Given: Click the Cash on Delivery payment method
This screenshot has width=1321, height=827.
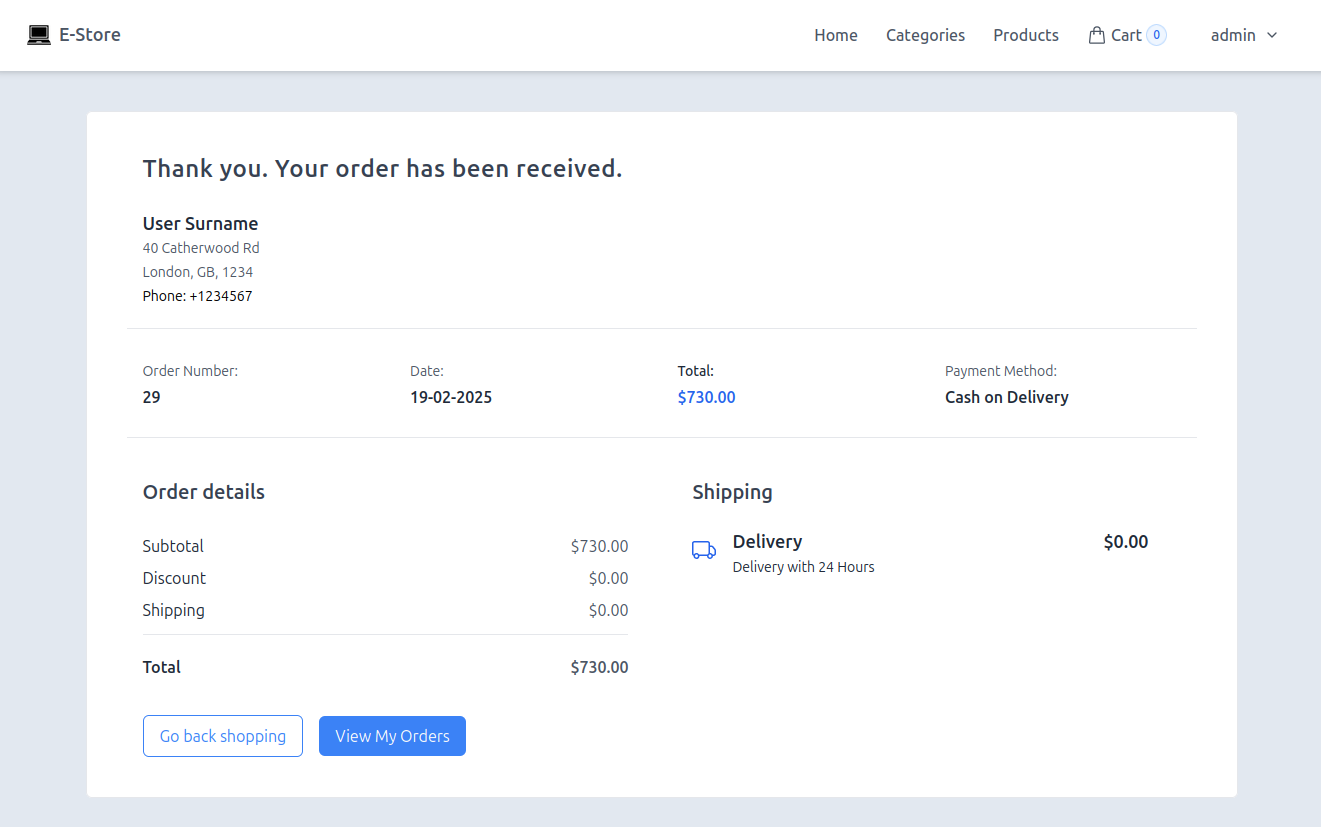Looking at the screenshot, I should click(x=1006, y=397).
